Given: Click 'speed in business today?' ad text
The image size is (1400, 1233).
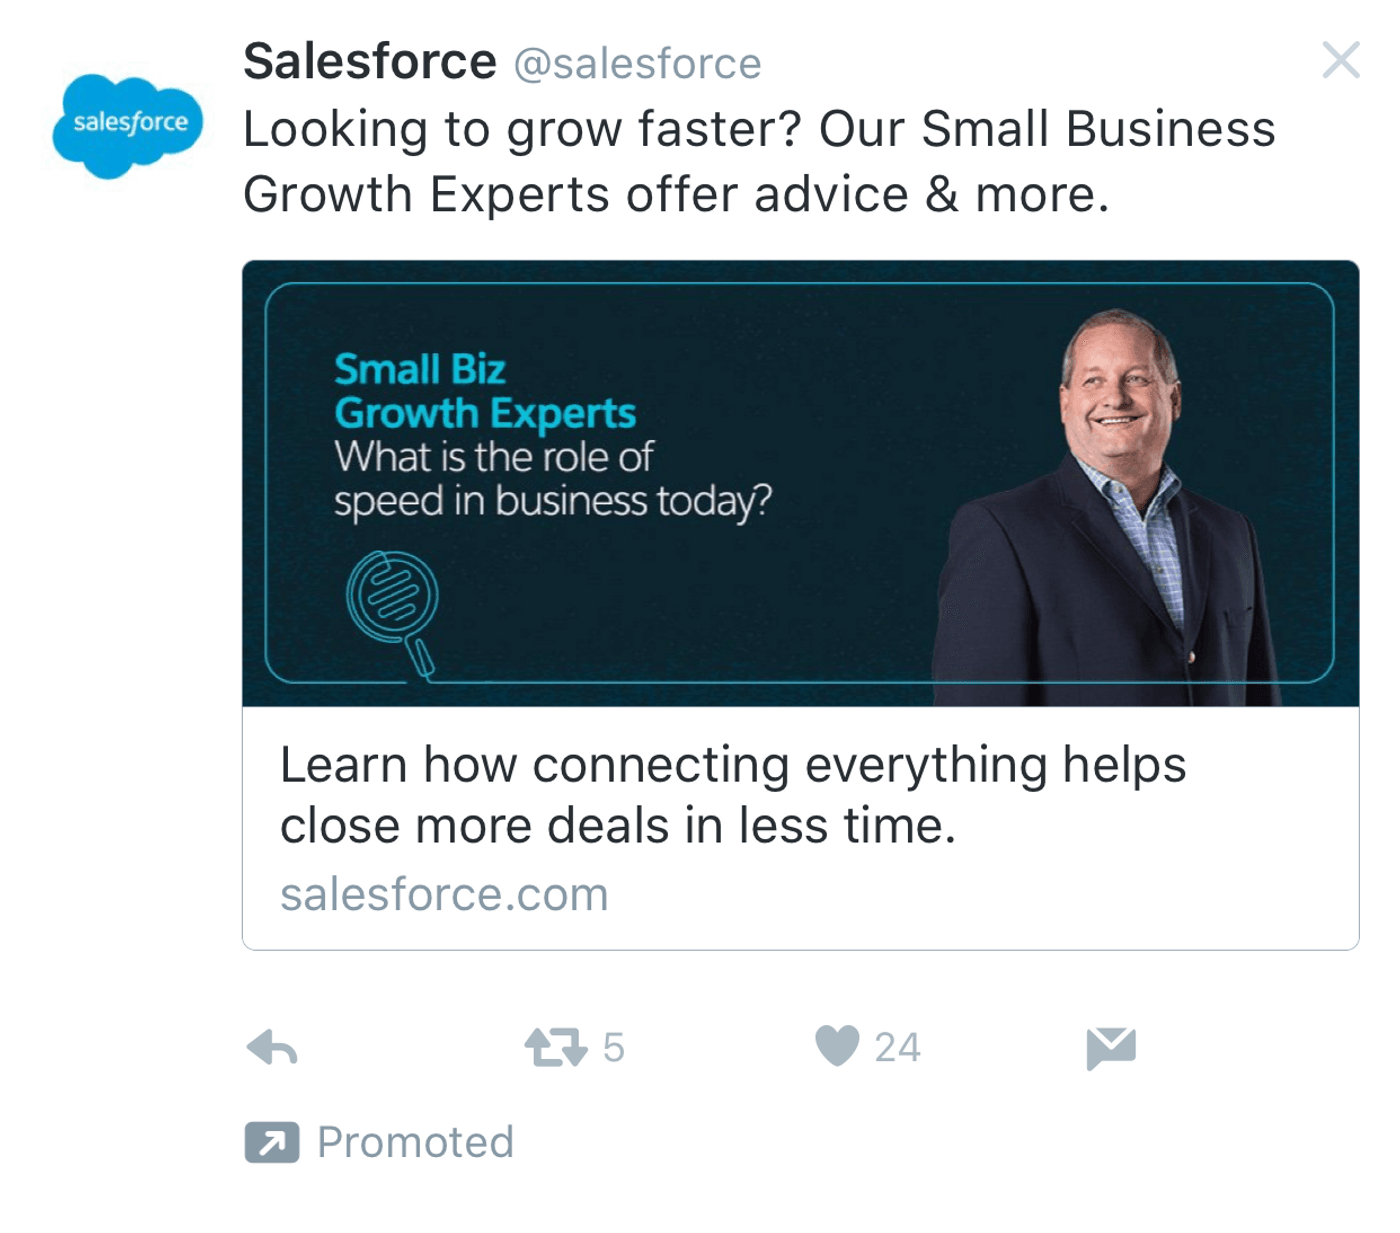Looking at the screenshot, I should (x=553, y=501).
